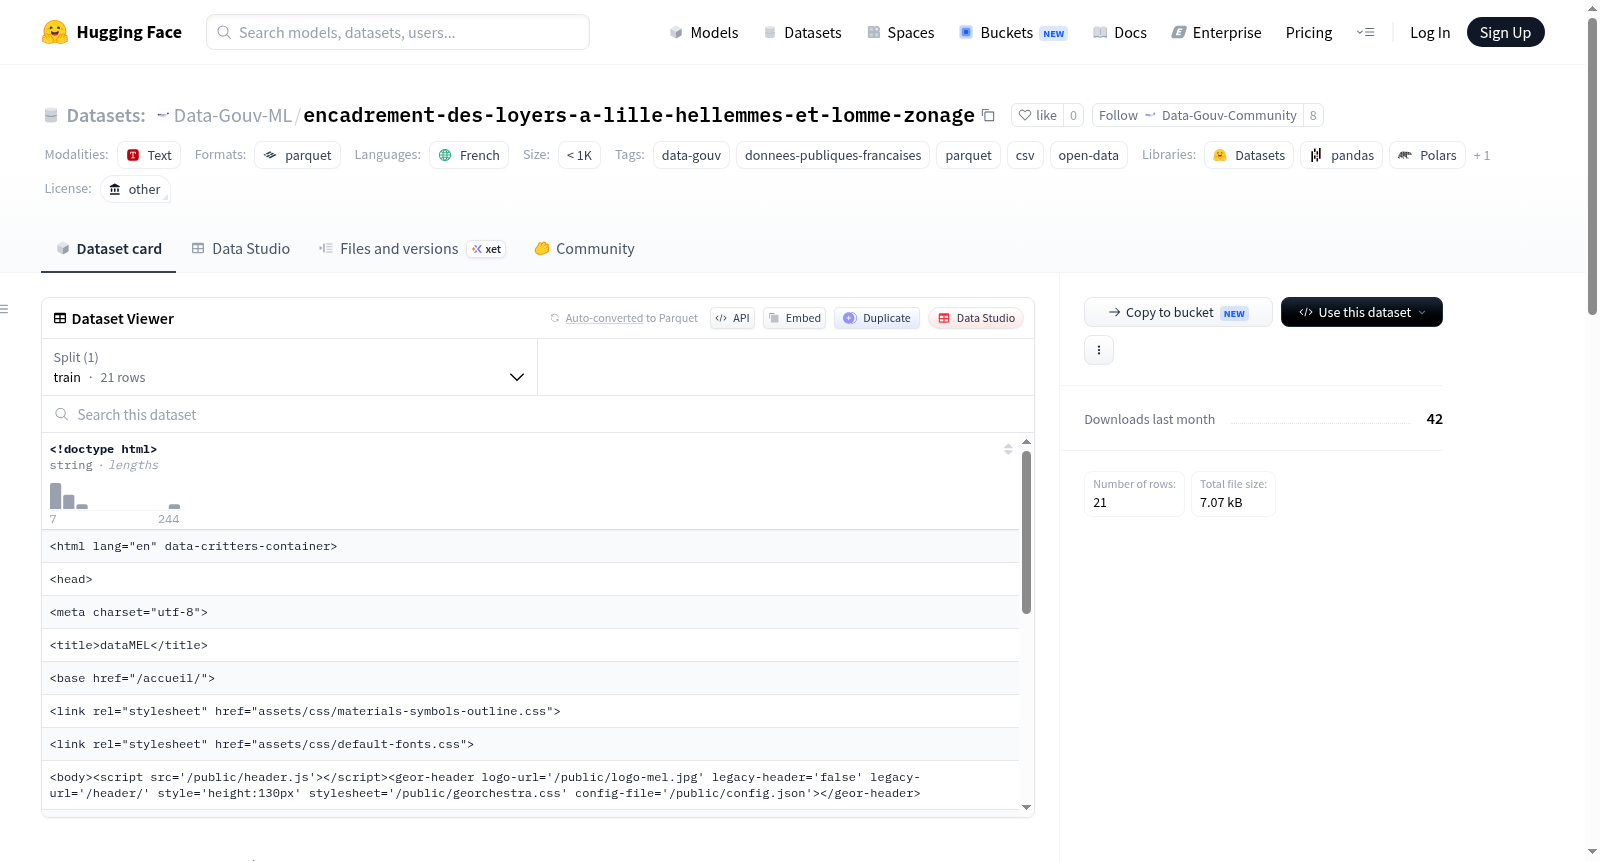Select the pandas library tag
Viewport: 1600px width, 861px height.
(x=1341, y=155)
